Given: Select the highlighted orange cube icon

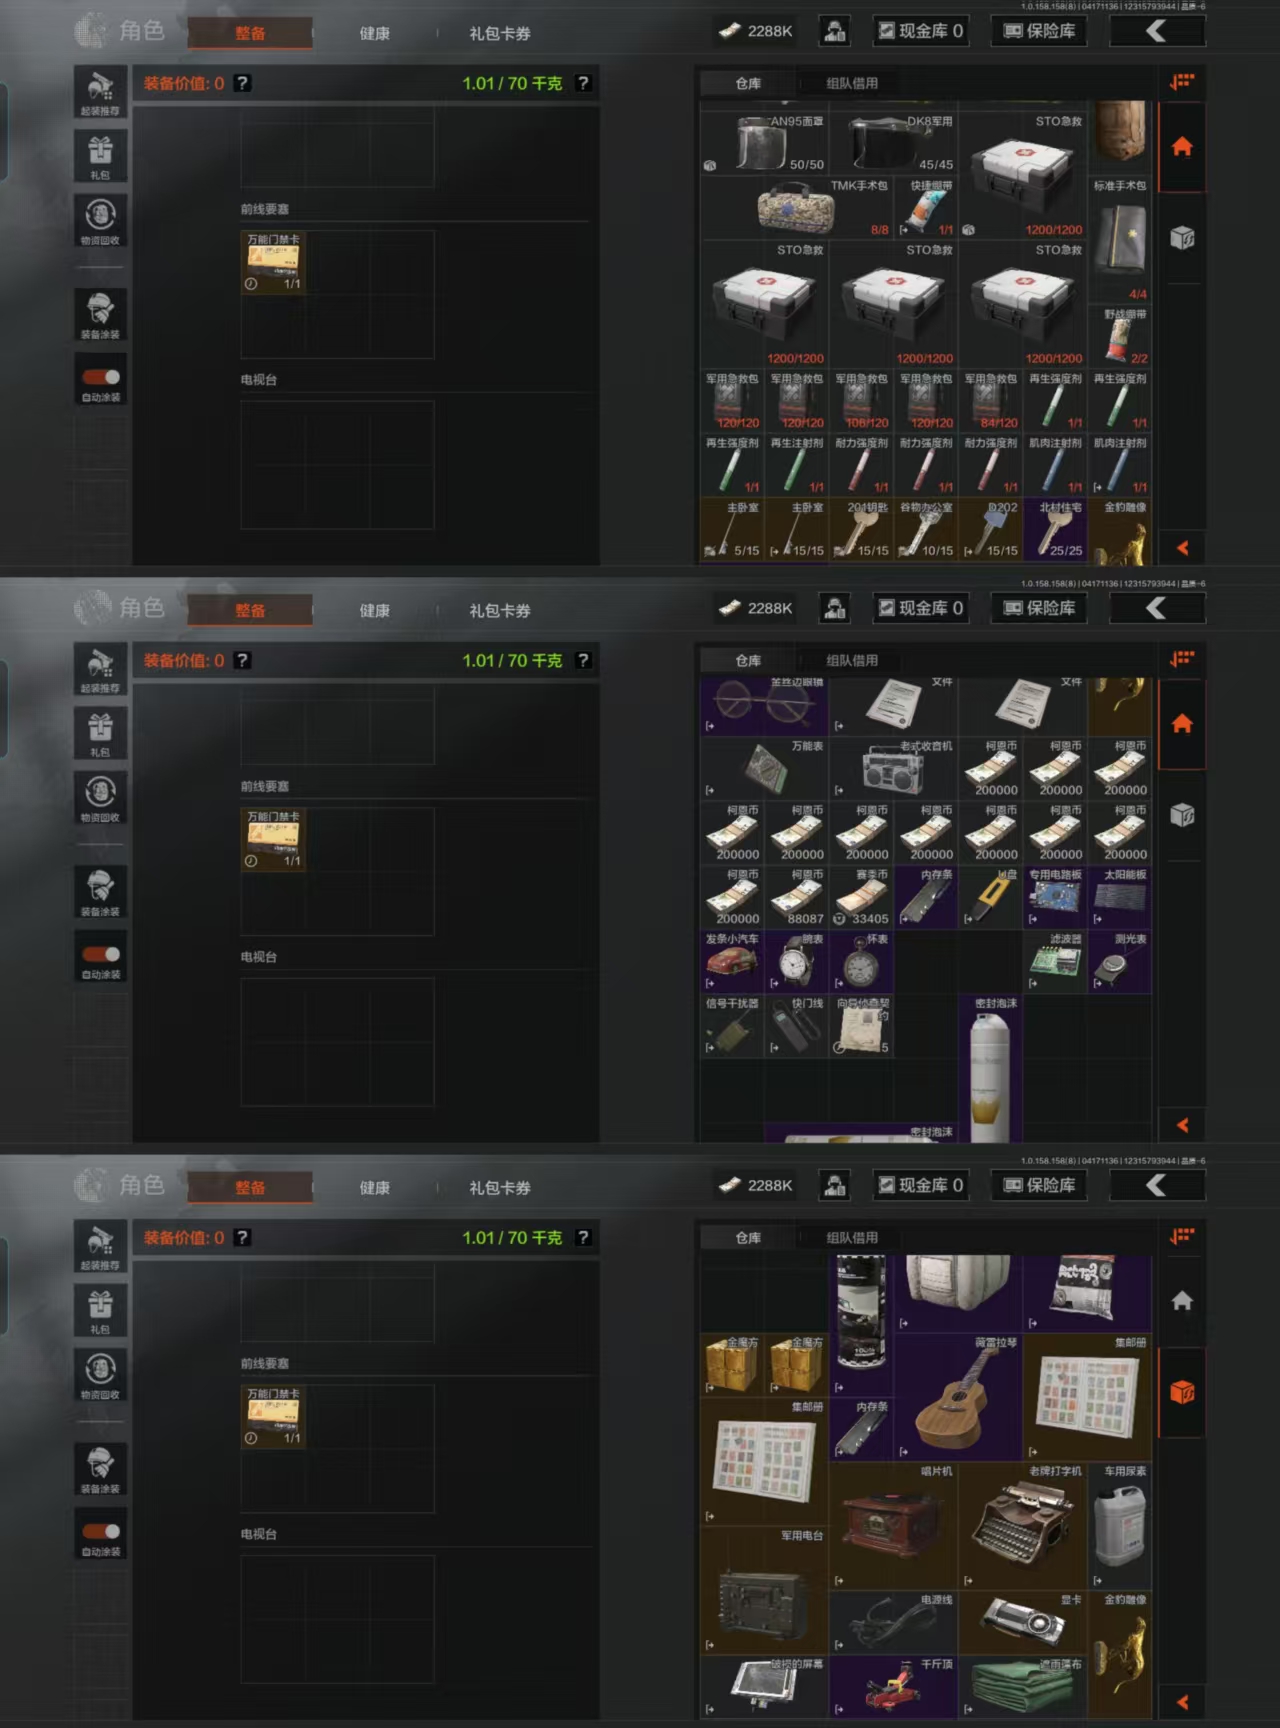Looking at the screenshot, I should pyautogui.click(x=1182, y=1392).
